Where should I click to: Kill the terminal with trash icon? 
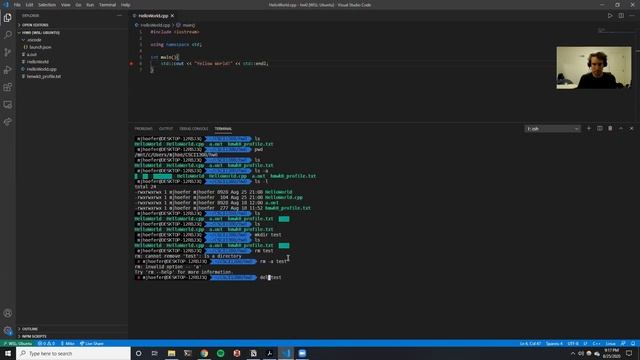[x=610, y=129]
